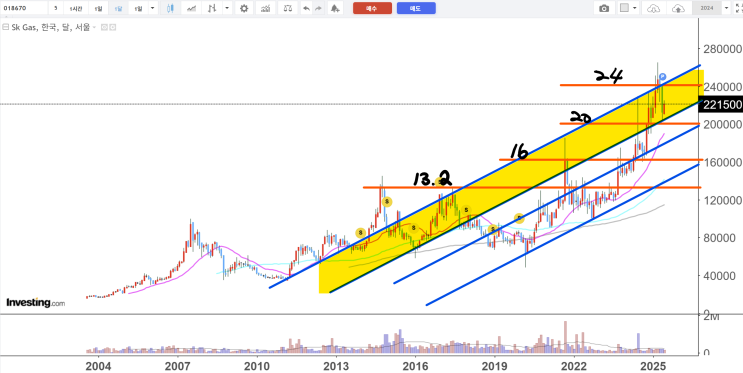Viewport: 743px width, 373px height.
Task: Click the alert bell-tree icon in toolbar
Action: (335, 8)
